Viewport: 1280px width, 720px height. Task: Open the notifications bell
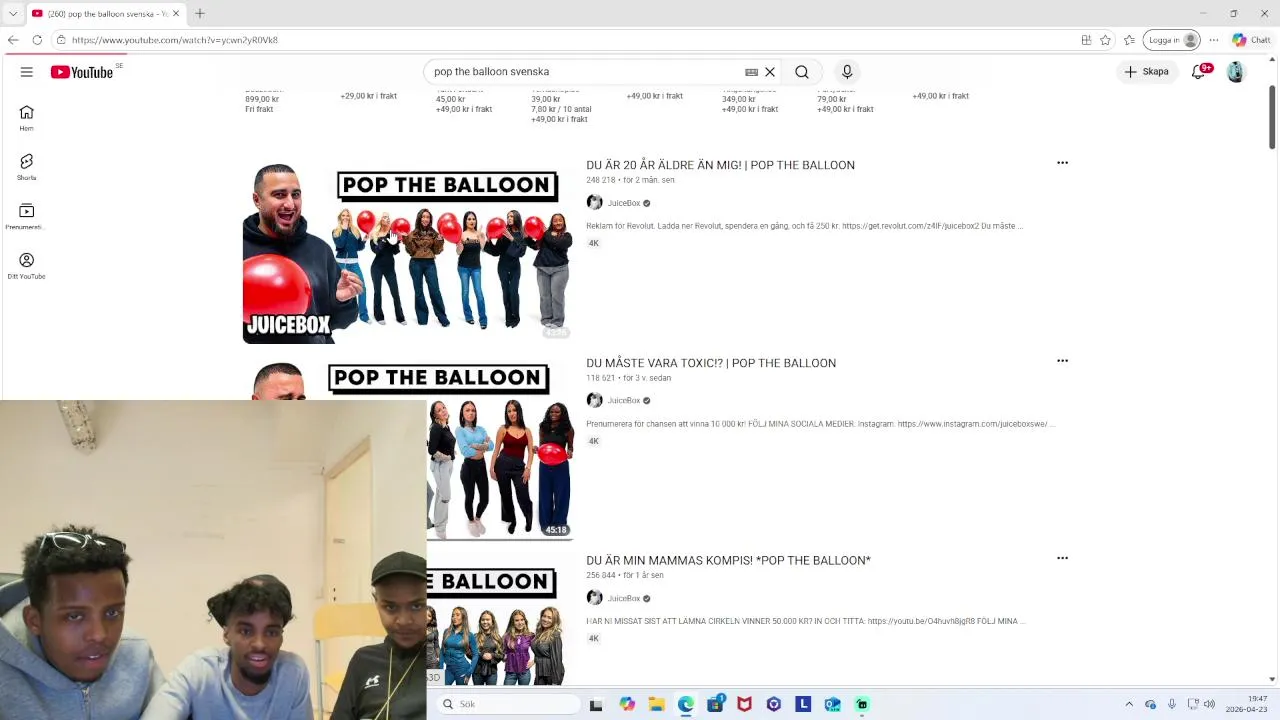1198,72
